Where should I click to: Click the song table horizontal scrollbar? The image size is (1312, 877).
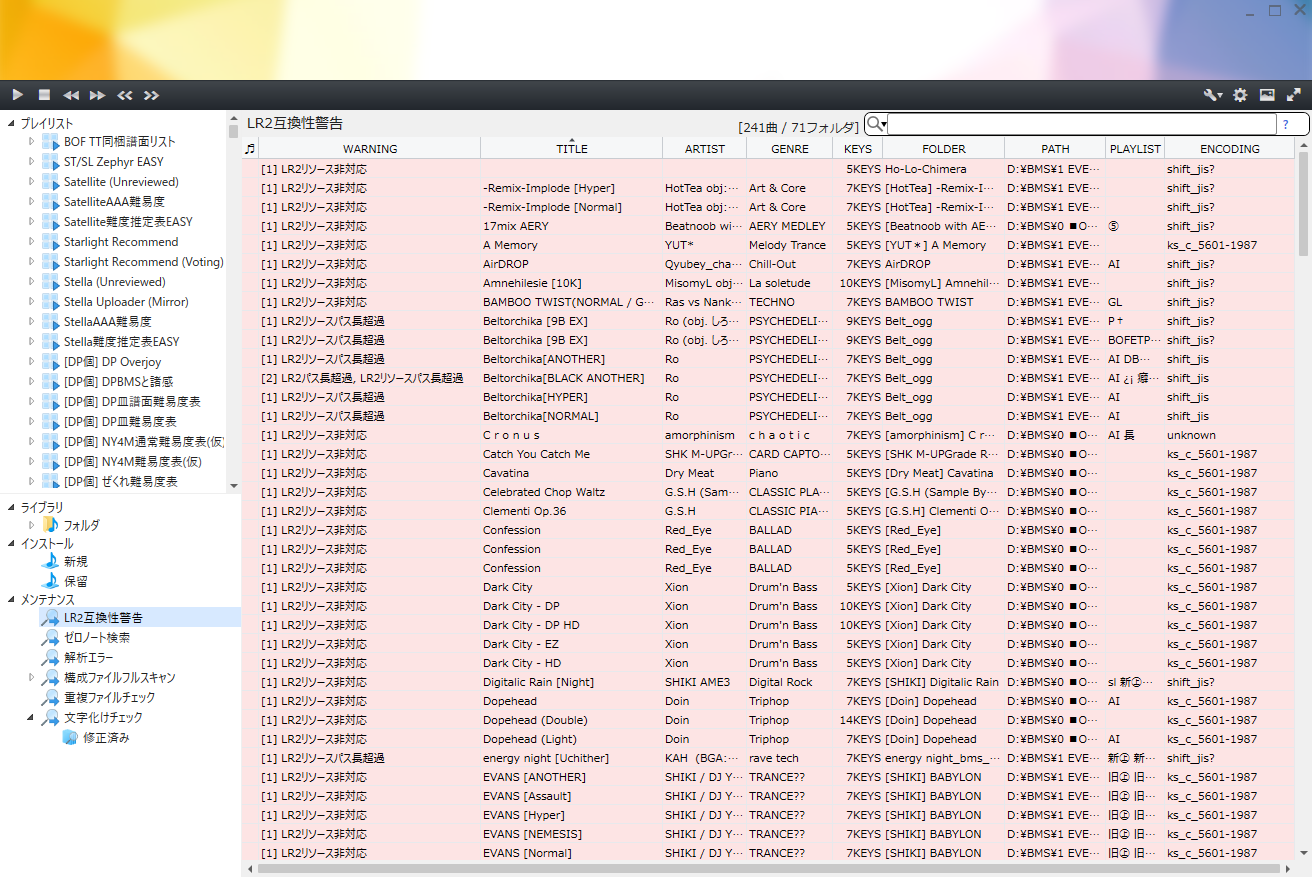(x=770, y=868)
